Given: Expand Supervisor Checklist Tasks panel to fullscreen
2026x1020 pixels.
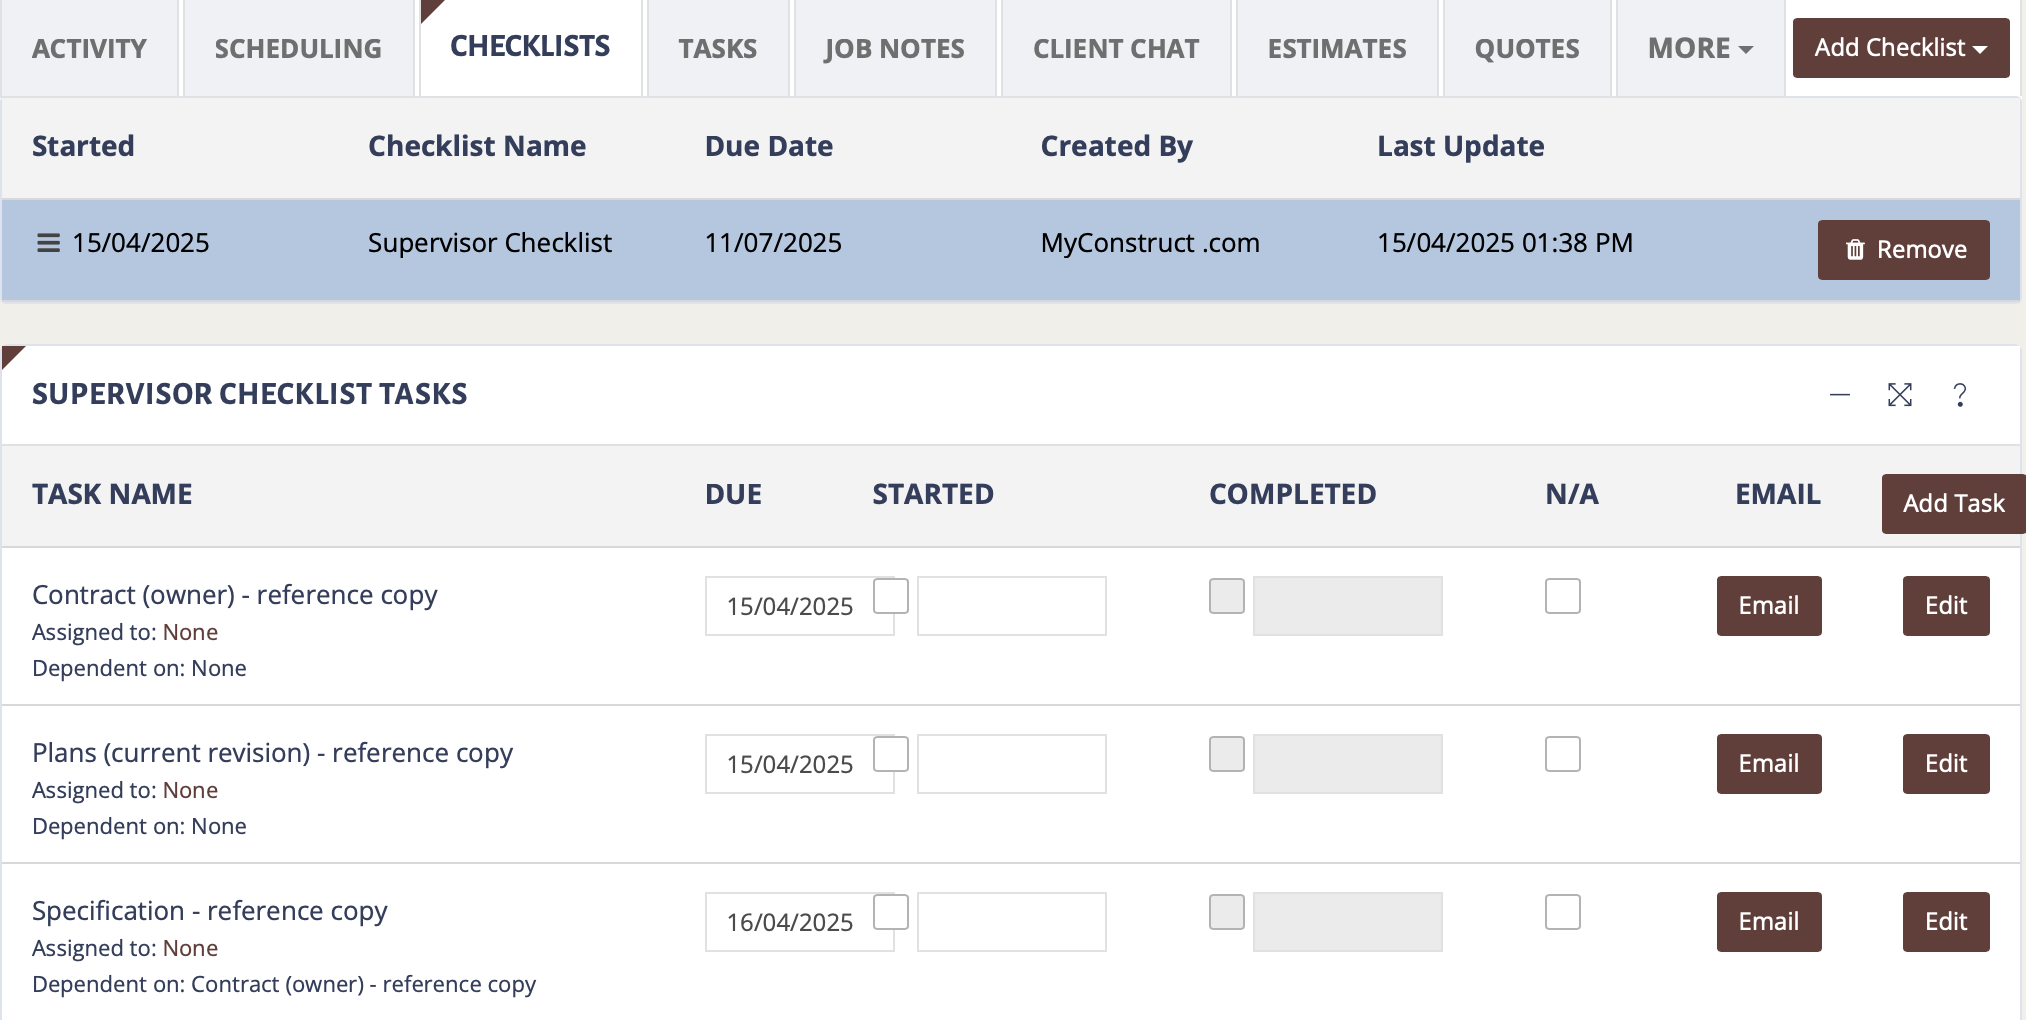Looking at the screenshot, I should point(1899,395).
